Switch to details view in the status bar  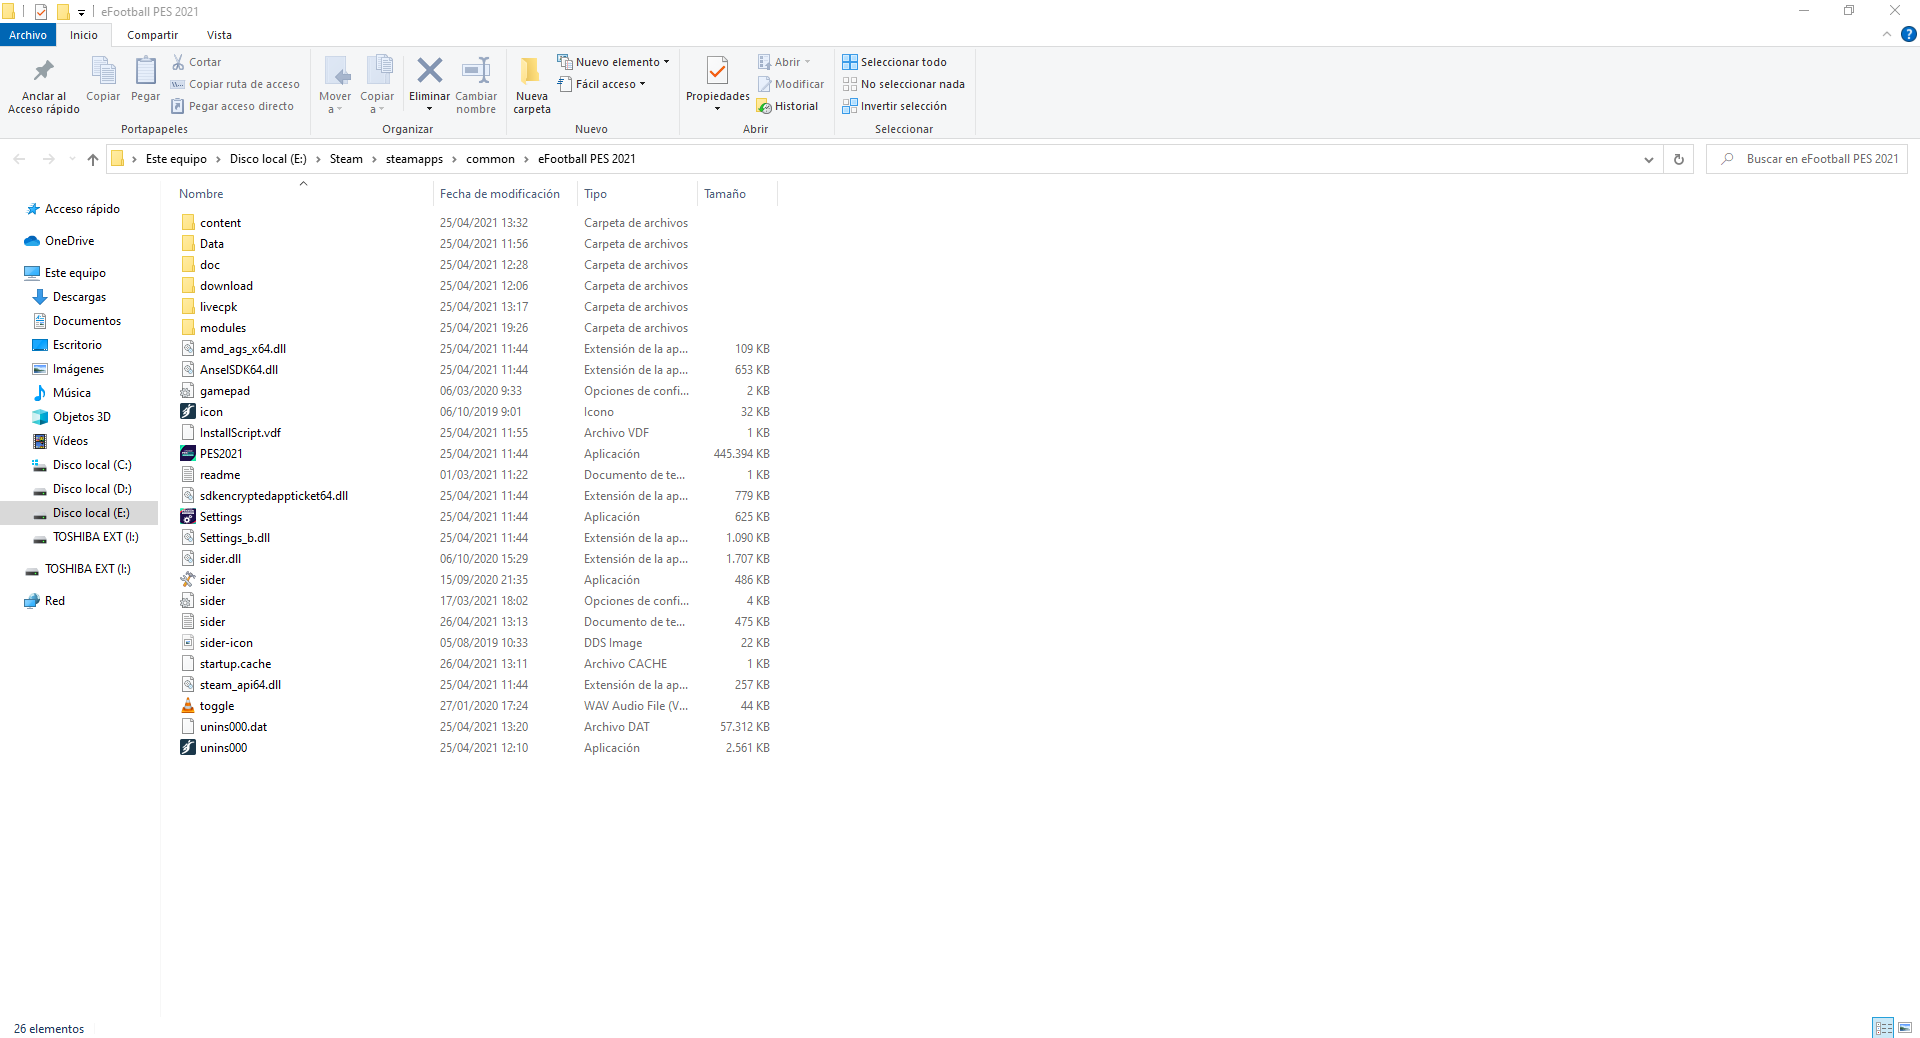point(1883,1028)
